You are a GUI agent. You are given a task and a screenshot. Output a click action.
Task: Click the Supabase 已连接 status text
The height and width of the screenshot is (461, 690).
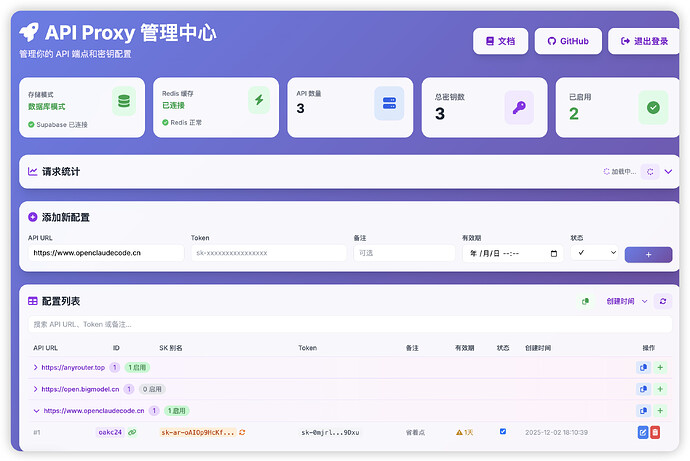point(62,124)
